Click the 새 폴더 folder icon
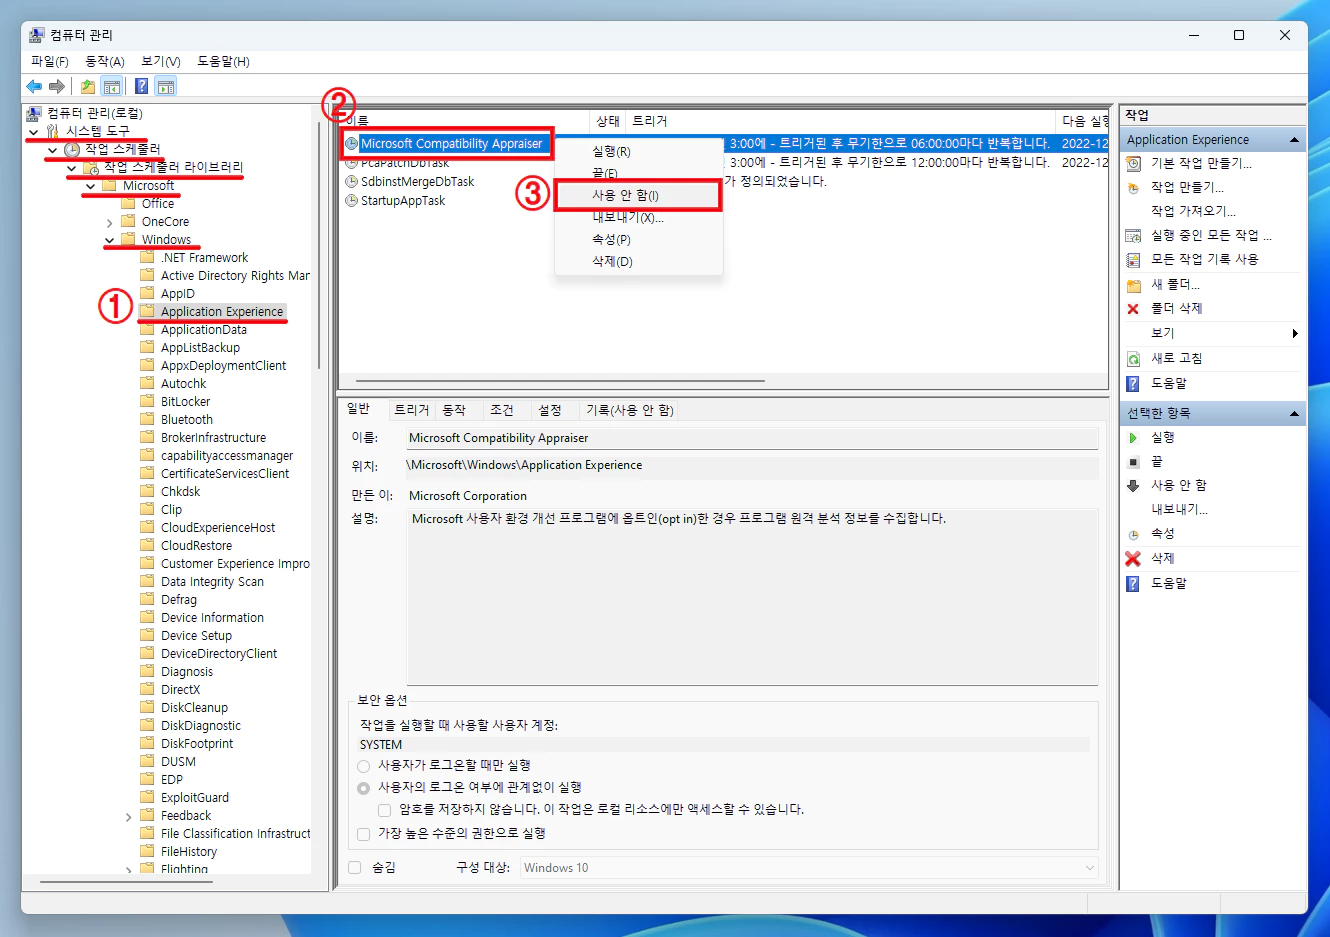The height and width of the screenshot is (937, 1330). 1133,285
